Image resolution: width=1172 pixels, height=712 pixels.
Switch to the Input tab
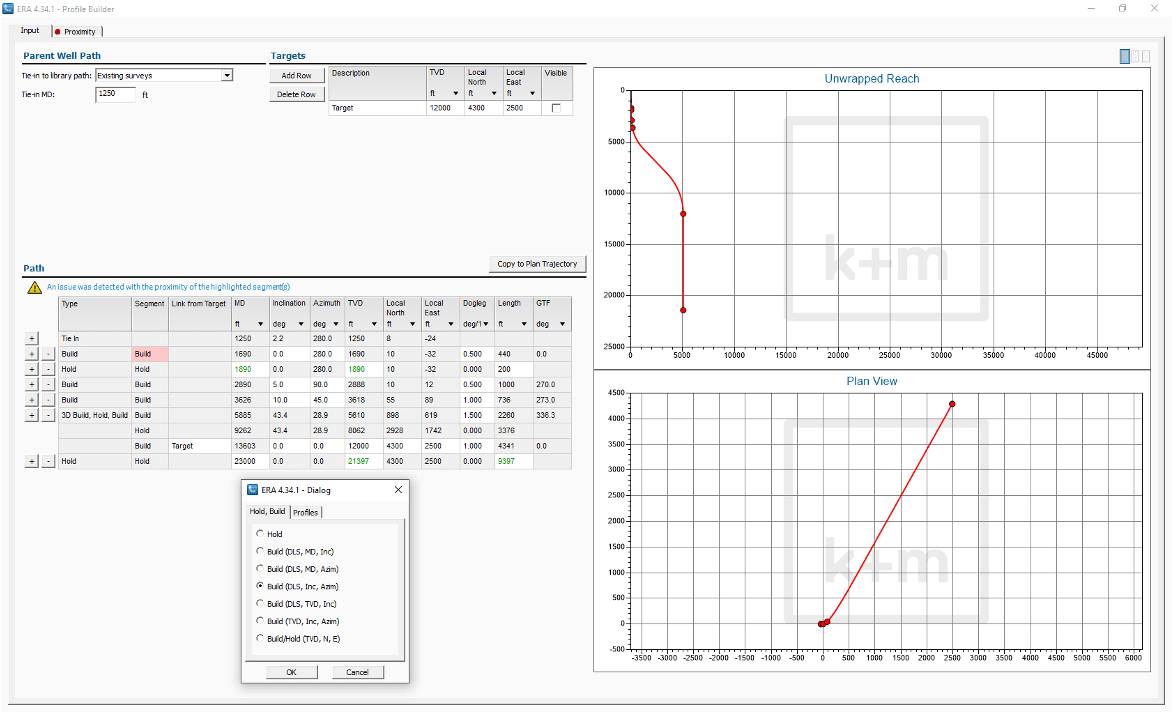[30, 31]
